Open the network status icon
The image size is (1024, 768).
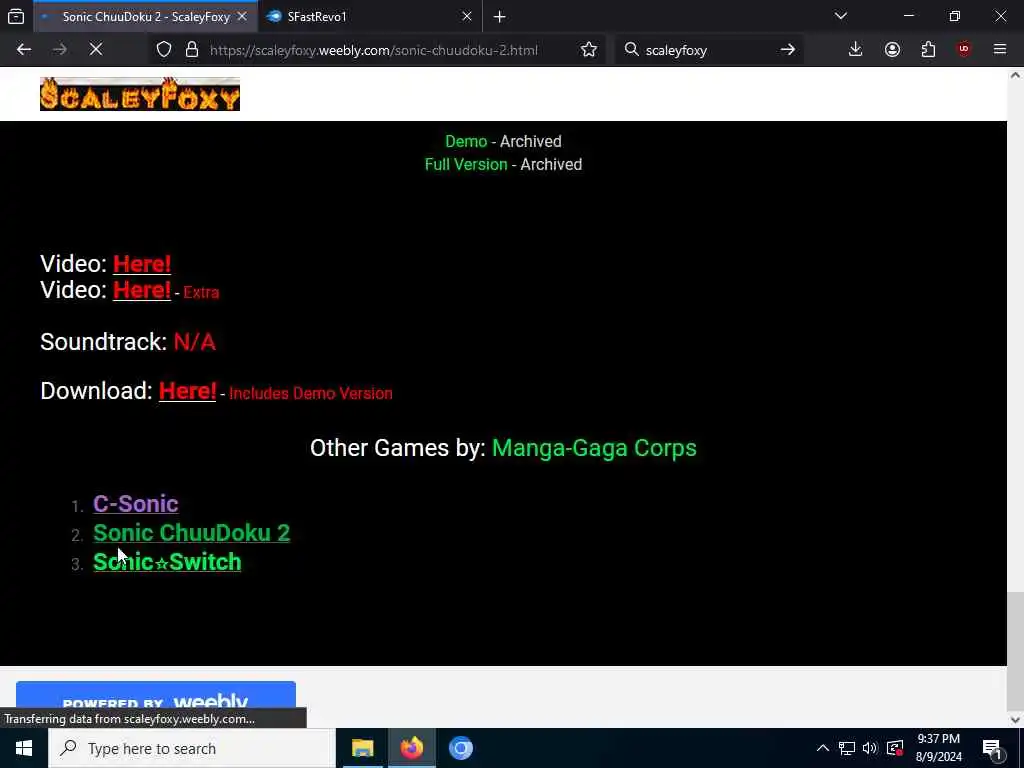(847, 748)
